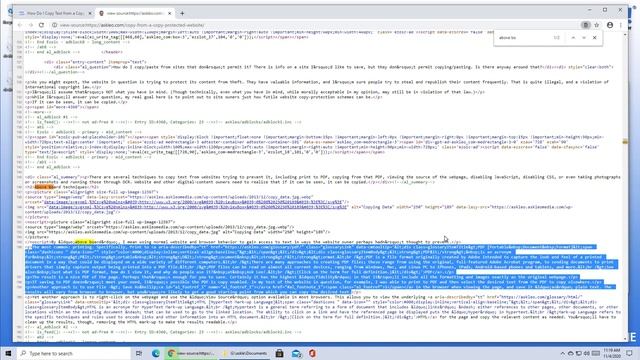
Task: Click the yellow highlighted 'above bo' match
Action: 84,242
